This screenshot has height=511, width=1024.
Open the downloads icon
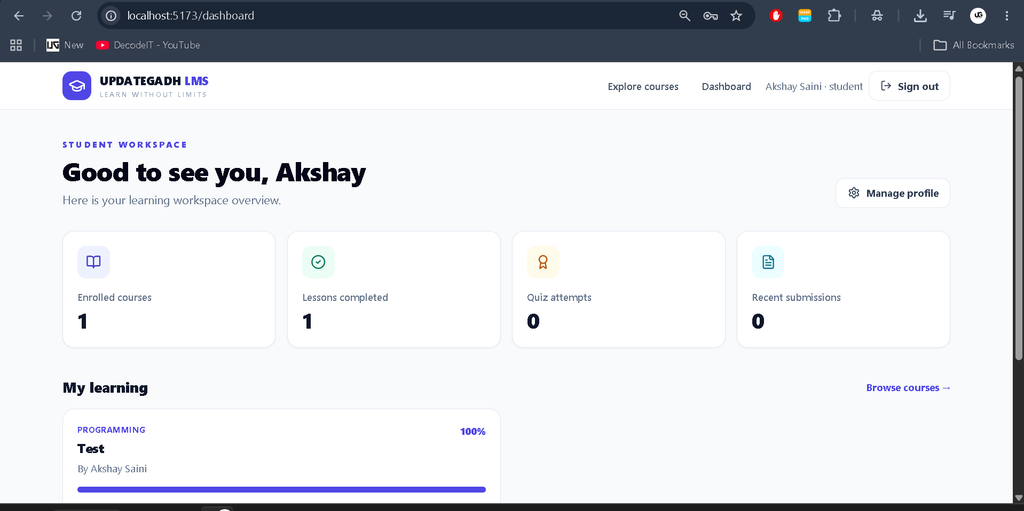[x=920, y=16]
